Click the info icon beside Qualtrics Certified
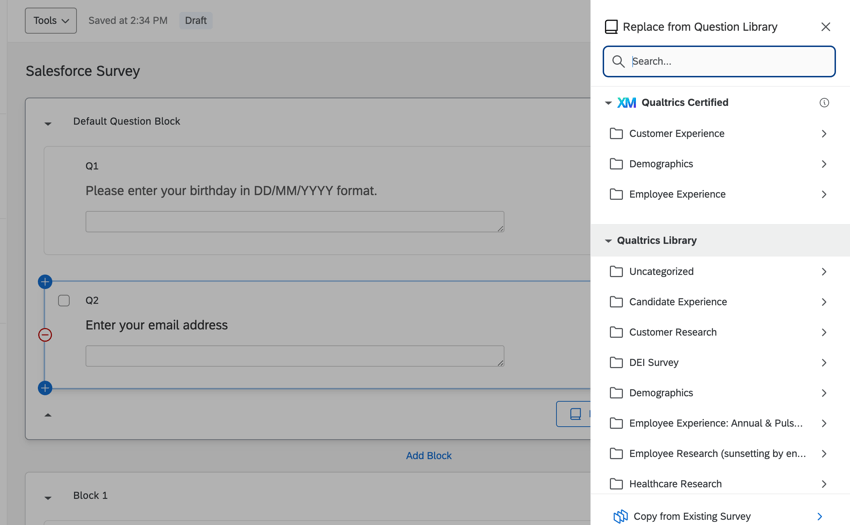This screenshot has width=850, height=525. point(824,103)
